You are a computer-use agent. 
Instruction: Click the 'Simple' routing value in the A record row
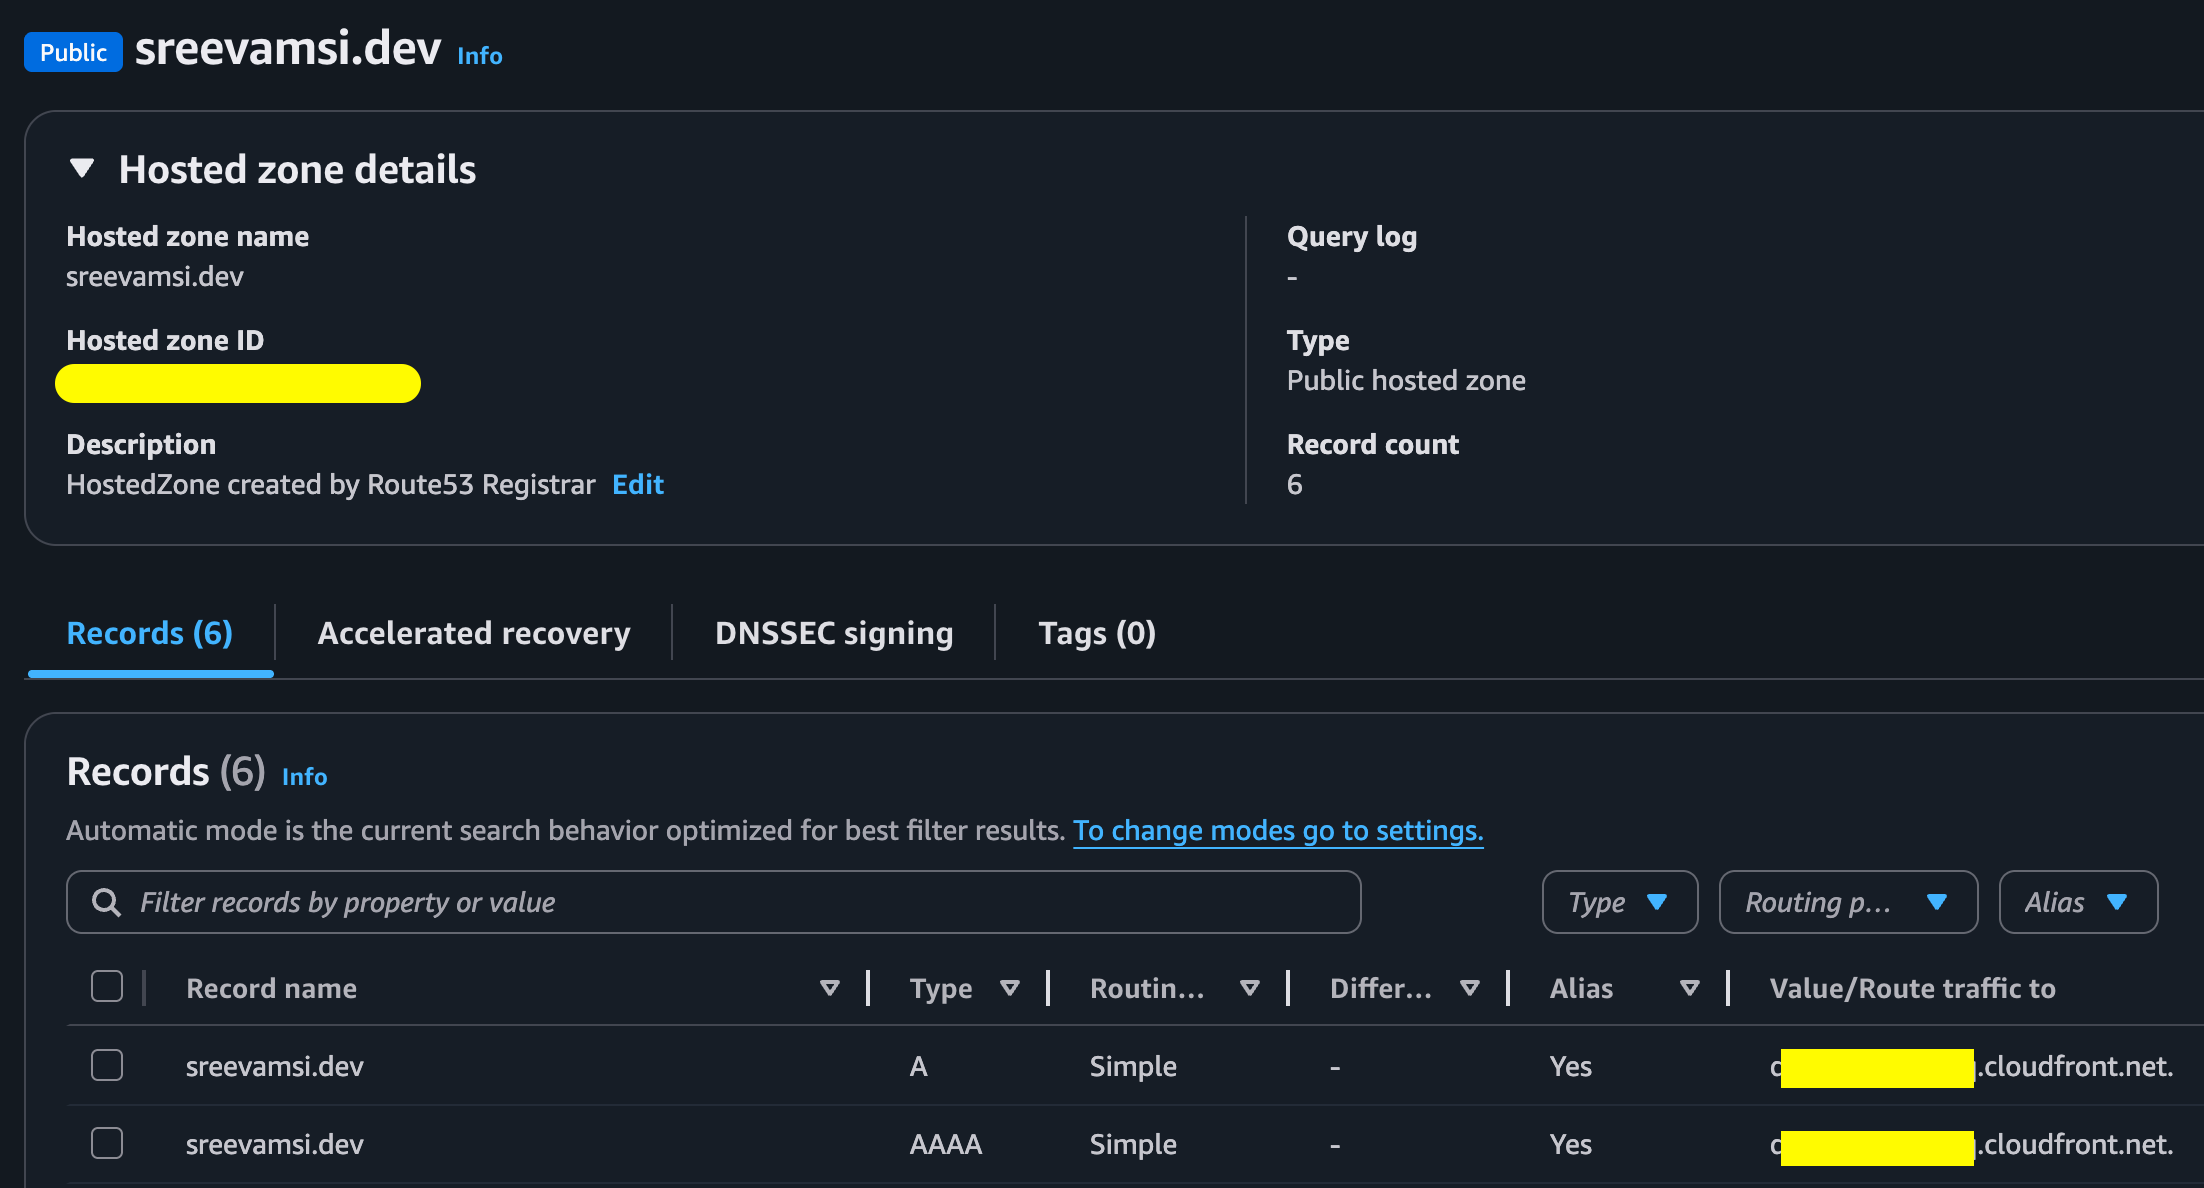tap(1133, 1066)
